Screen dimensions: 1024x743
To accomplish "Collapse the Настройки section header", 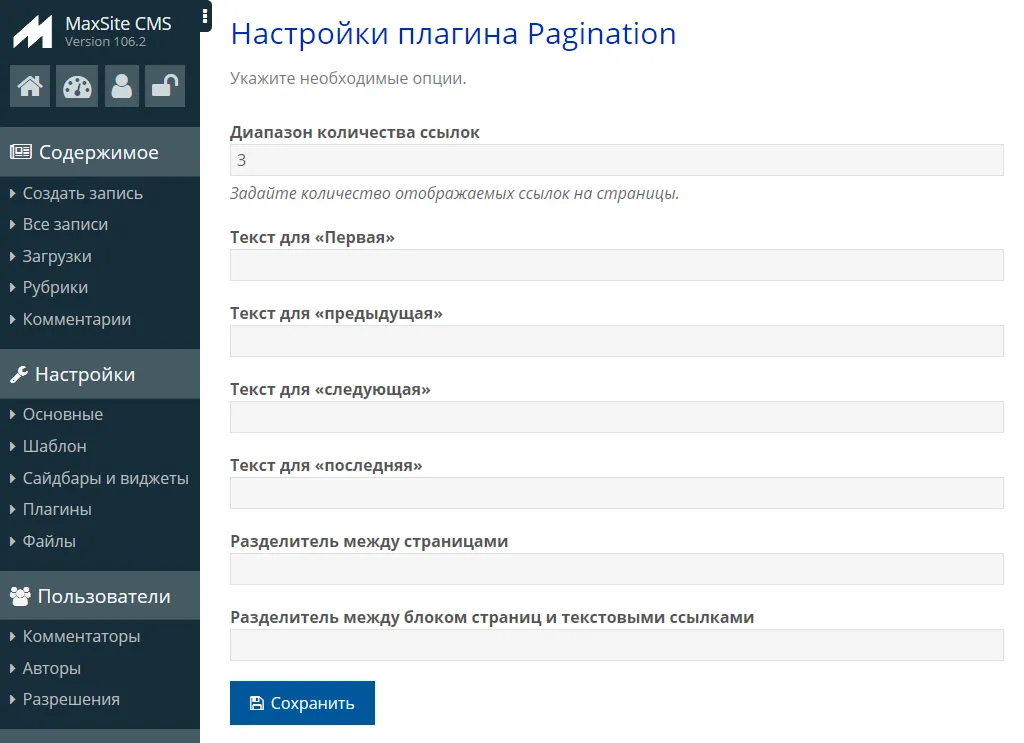I will [x=85, y=375].
